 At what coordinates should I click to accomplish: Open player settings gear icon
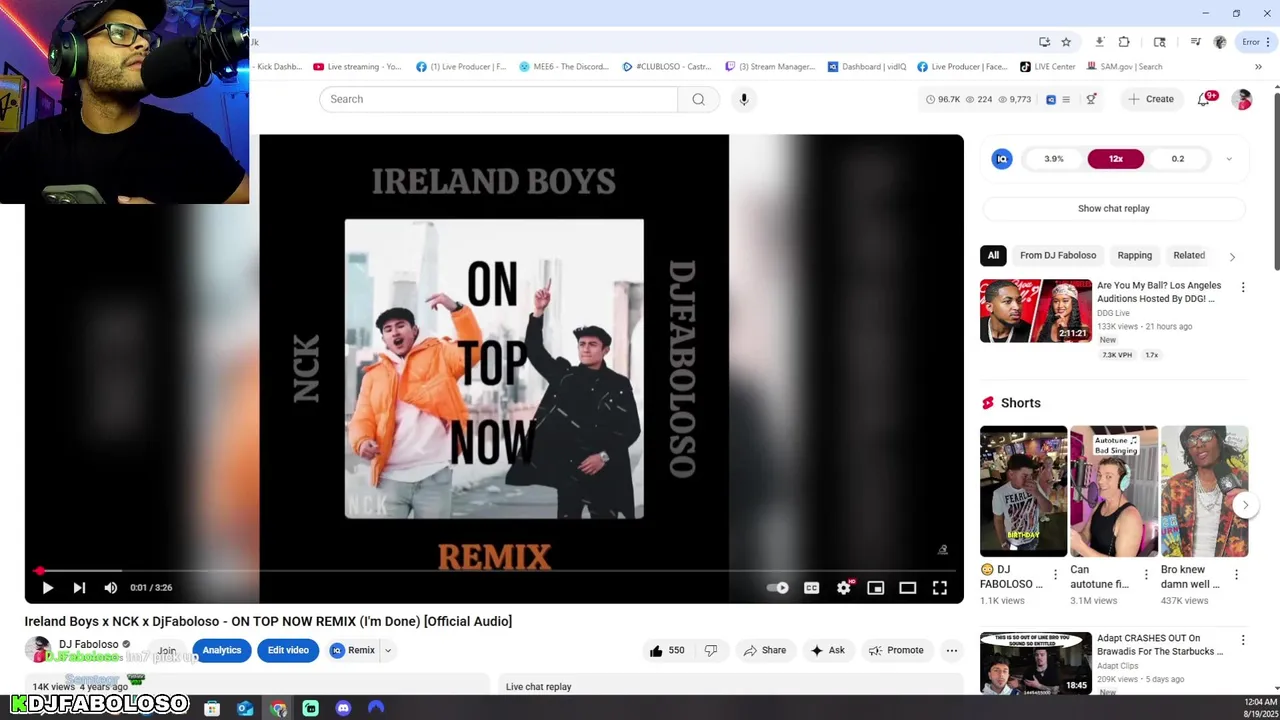[844, 588]
